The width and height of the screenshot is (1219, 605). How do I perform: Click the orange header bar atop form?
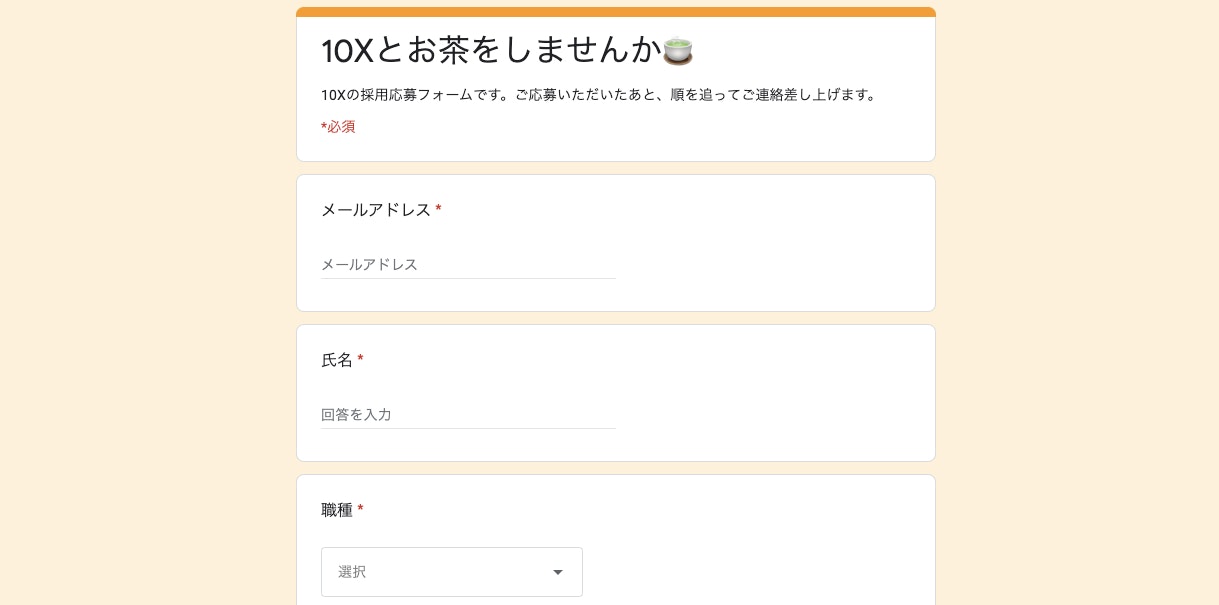coord(616,12)
